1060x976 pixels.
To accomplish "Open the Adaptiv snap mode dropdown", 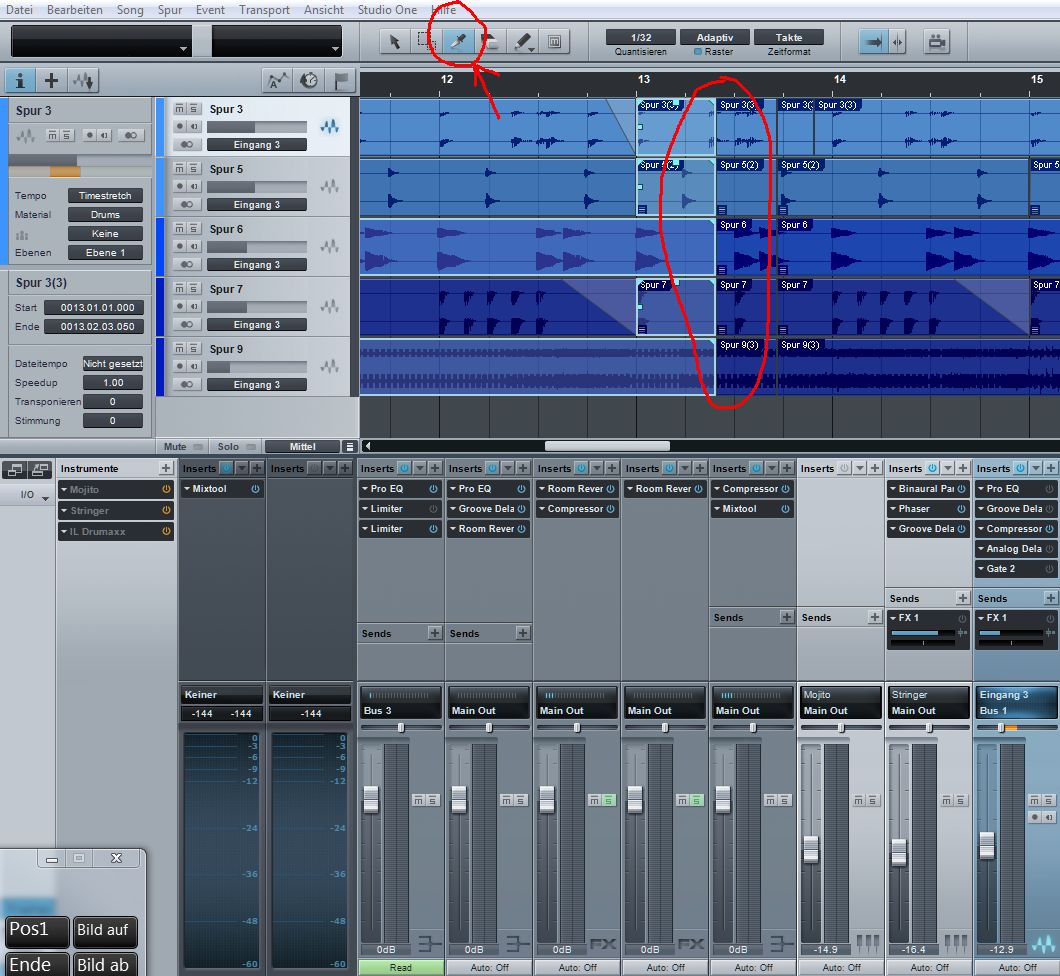I will pyautogui.click(x=715, y=38).
